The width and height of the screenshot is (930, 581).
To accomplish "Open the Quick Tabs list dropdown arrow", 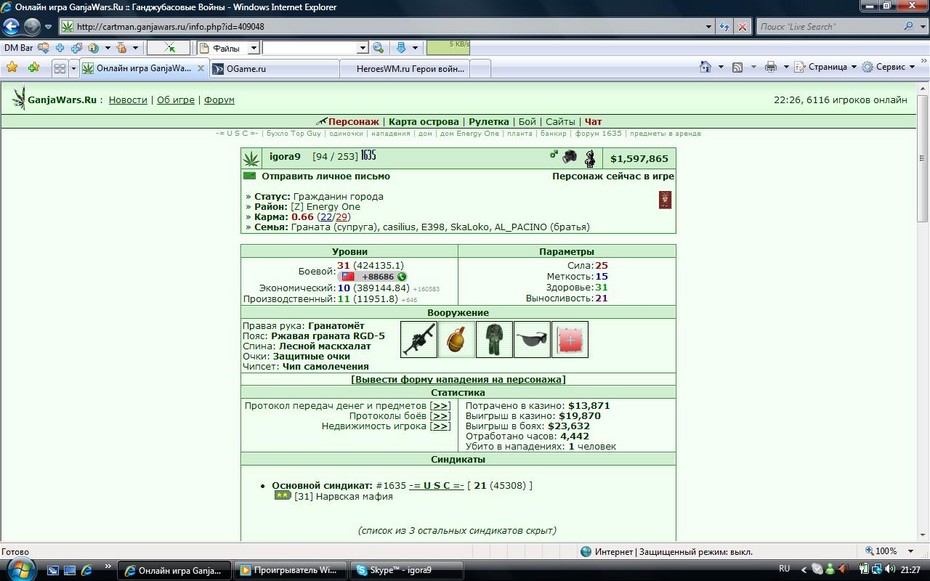I will [74, 69].
